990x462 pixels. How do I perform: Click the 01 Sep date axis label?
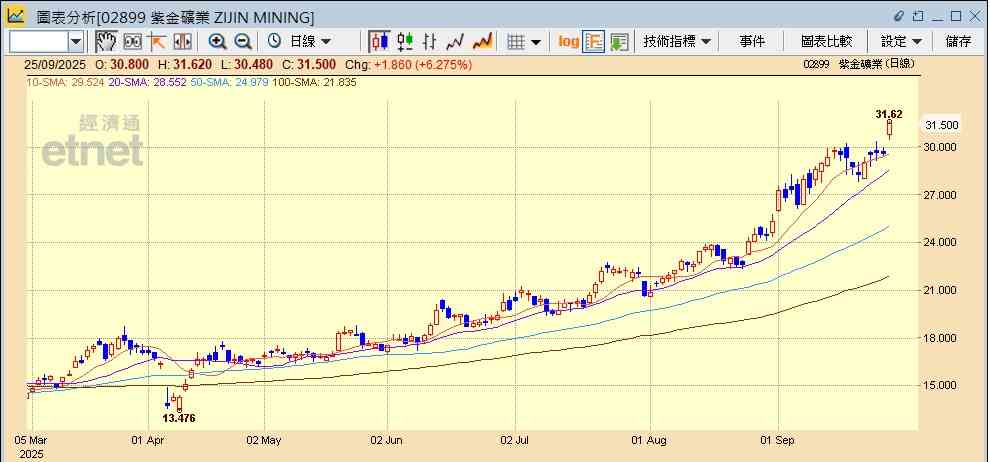coord(779,440)
